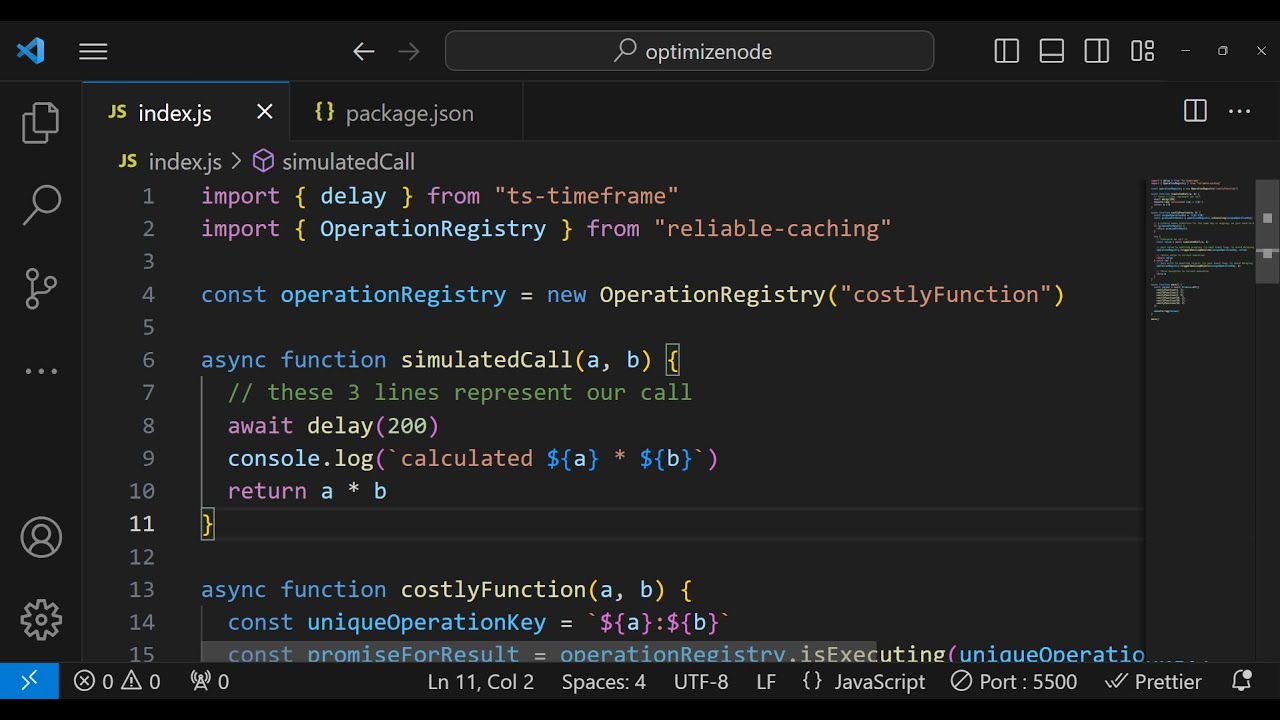Expand simulatedCall breadcrumb symbol list
The width and height of the screenshot is (1280, 720).
pos(347,162)
